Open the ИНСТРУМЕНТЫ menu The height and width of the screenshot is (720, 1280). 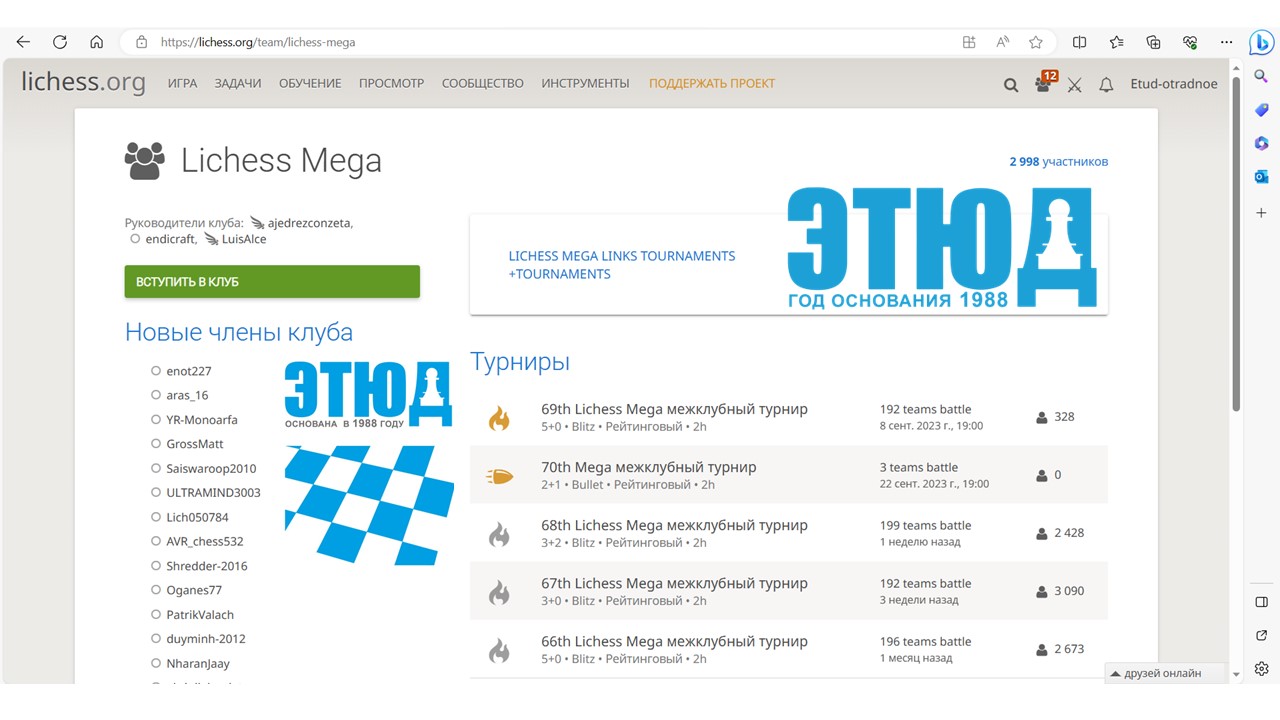coord(585,84)
